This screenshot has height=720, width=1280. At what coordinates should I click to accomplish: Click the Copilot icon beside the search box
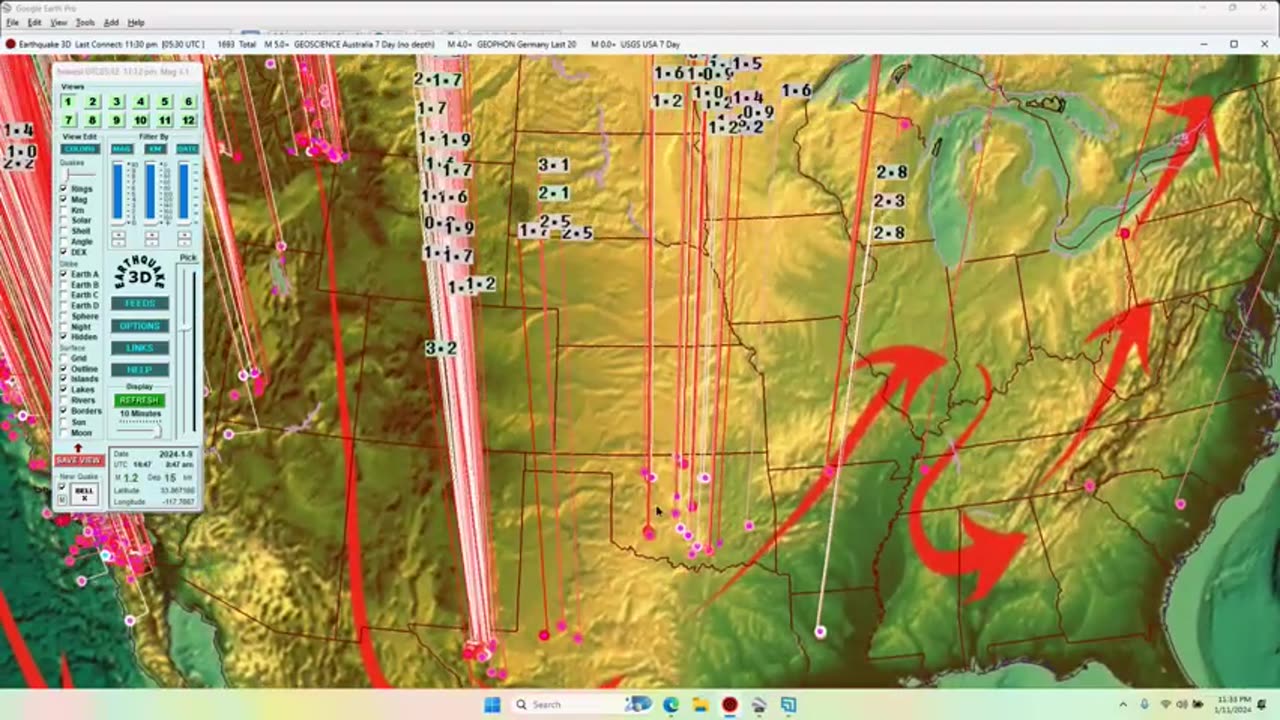coord(638,705)
